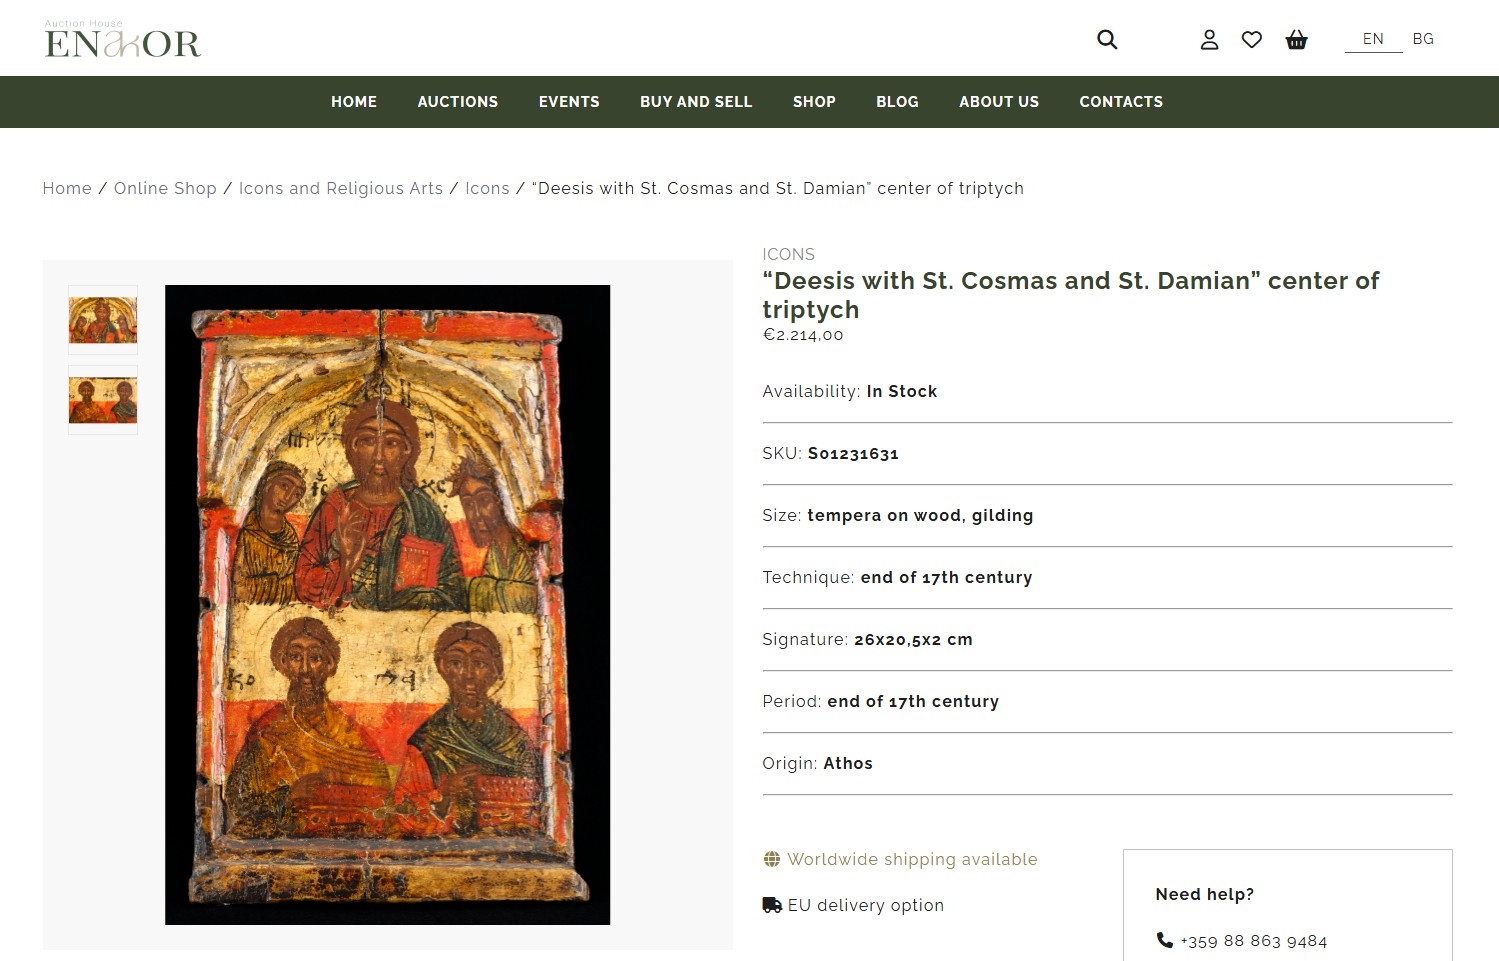Select the first icon thumbnail
Viewport: 1499px width, 961px height.
point(103,320)
